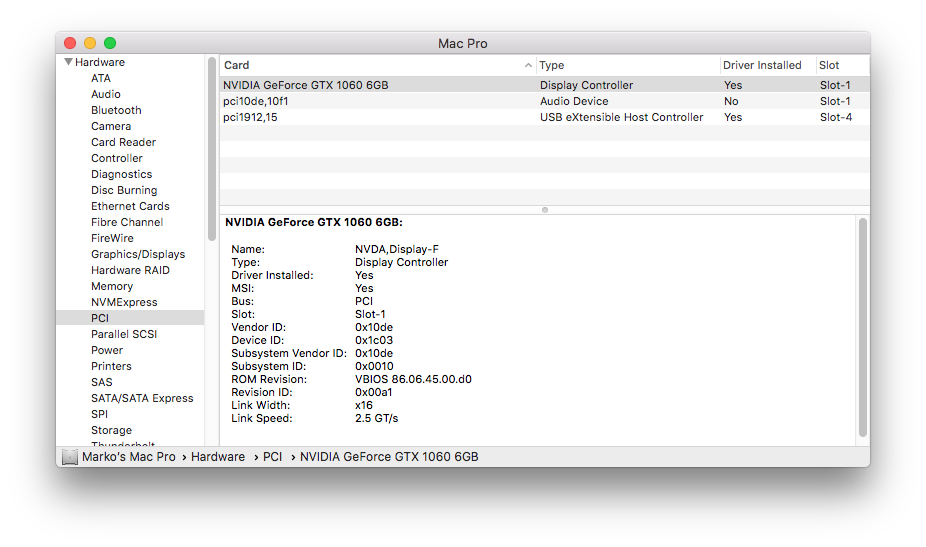Open Diagnostics in the sidebar
926x547 pixels.
point(122,174)
